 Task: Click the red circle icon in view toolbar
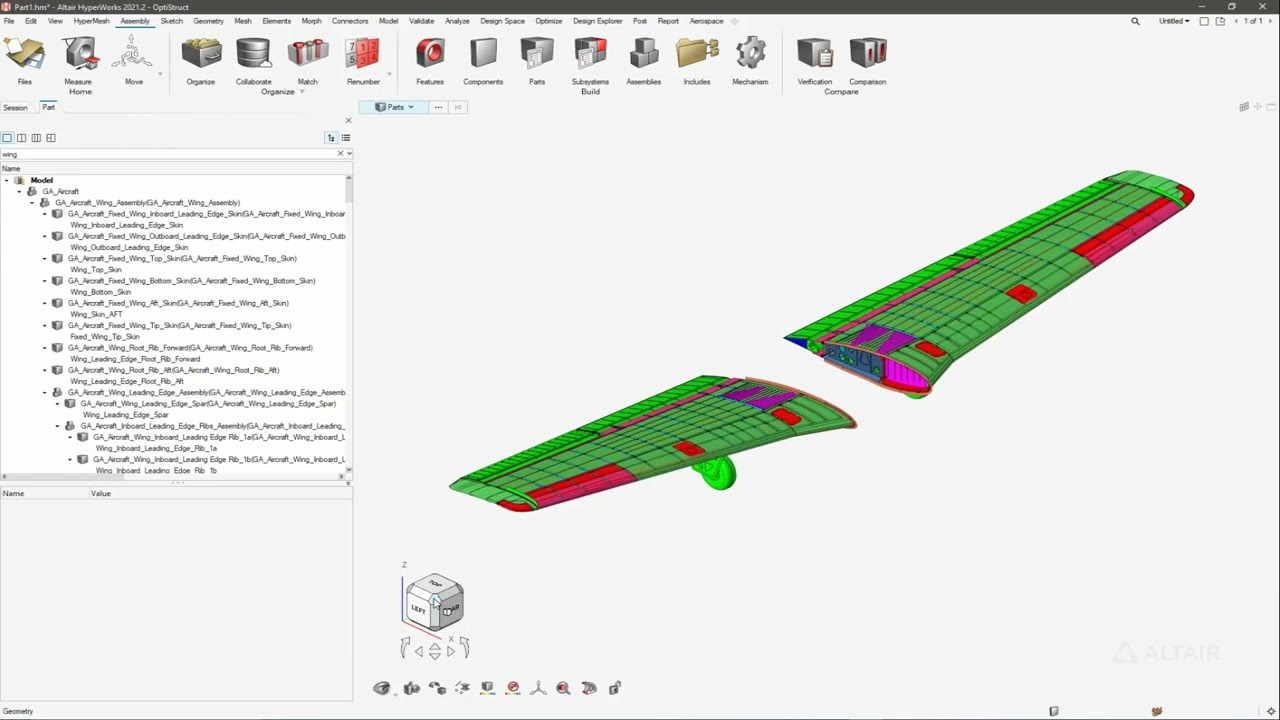pos(513,688)
